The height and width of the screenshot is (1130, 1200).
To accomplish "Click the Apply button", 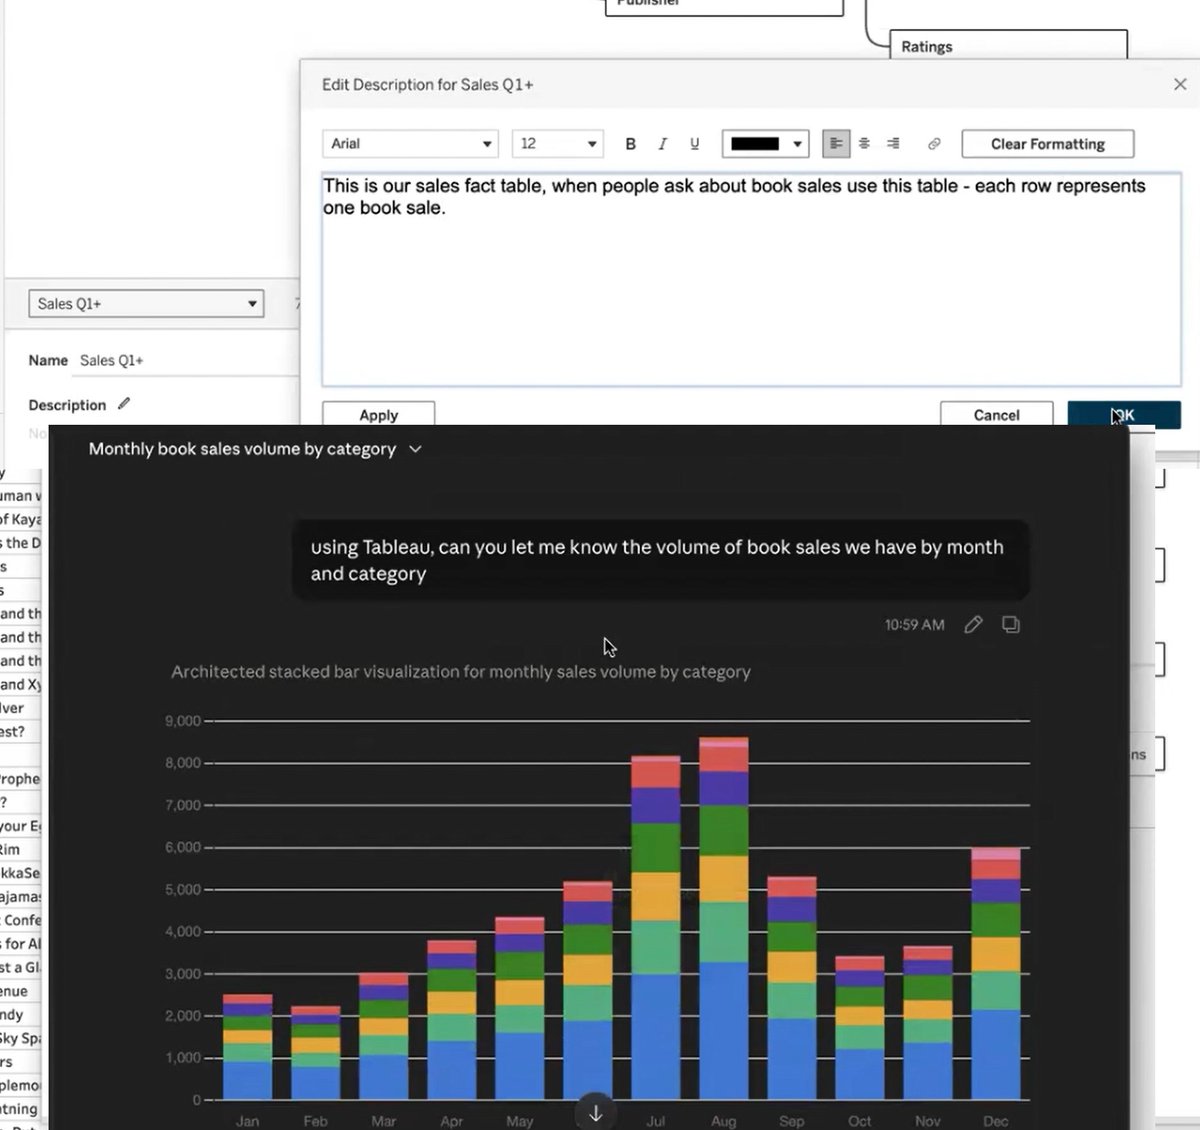I will pos(378,414).
